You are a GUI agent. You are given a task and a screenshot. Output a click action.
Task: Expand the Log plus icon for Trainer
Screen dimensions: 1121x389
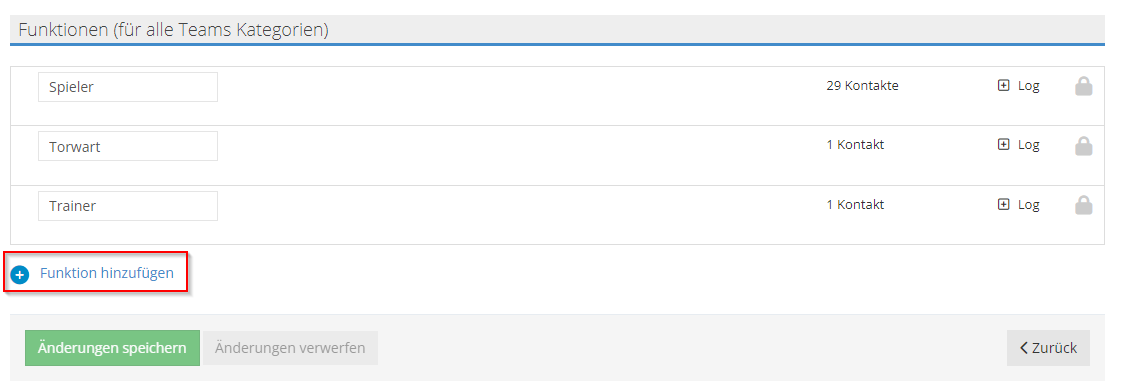tap(1004, 205)
